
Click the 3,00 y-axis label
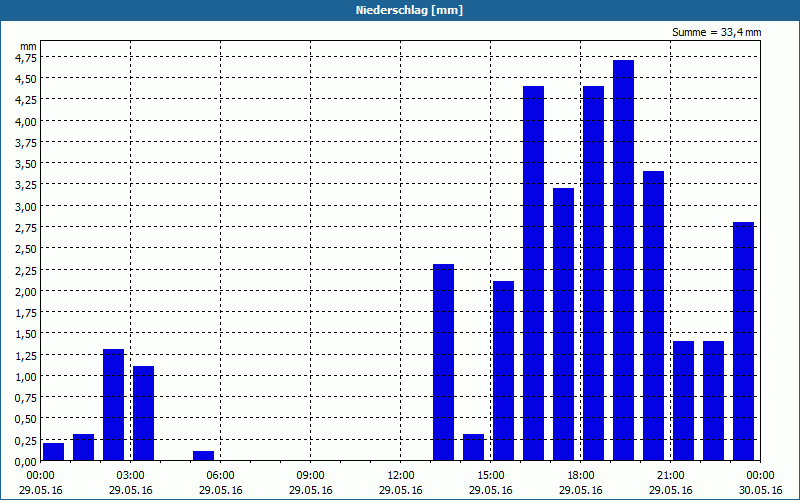26,207
